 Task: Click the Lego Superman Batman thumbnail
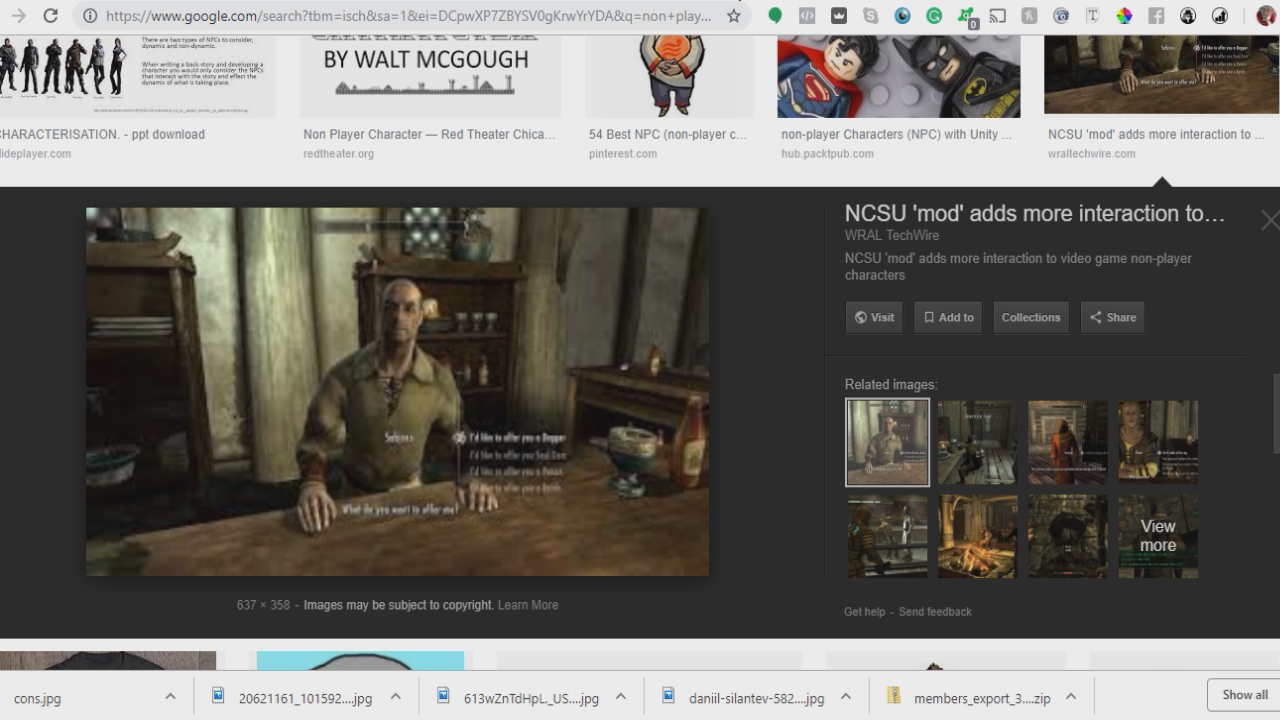point(899,76)
